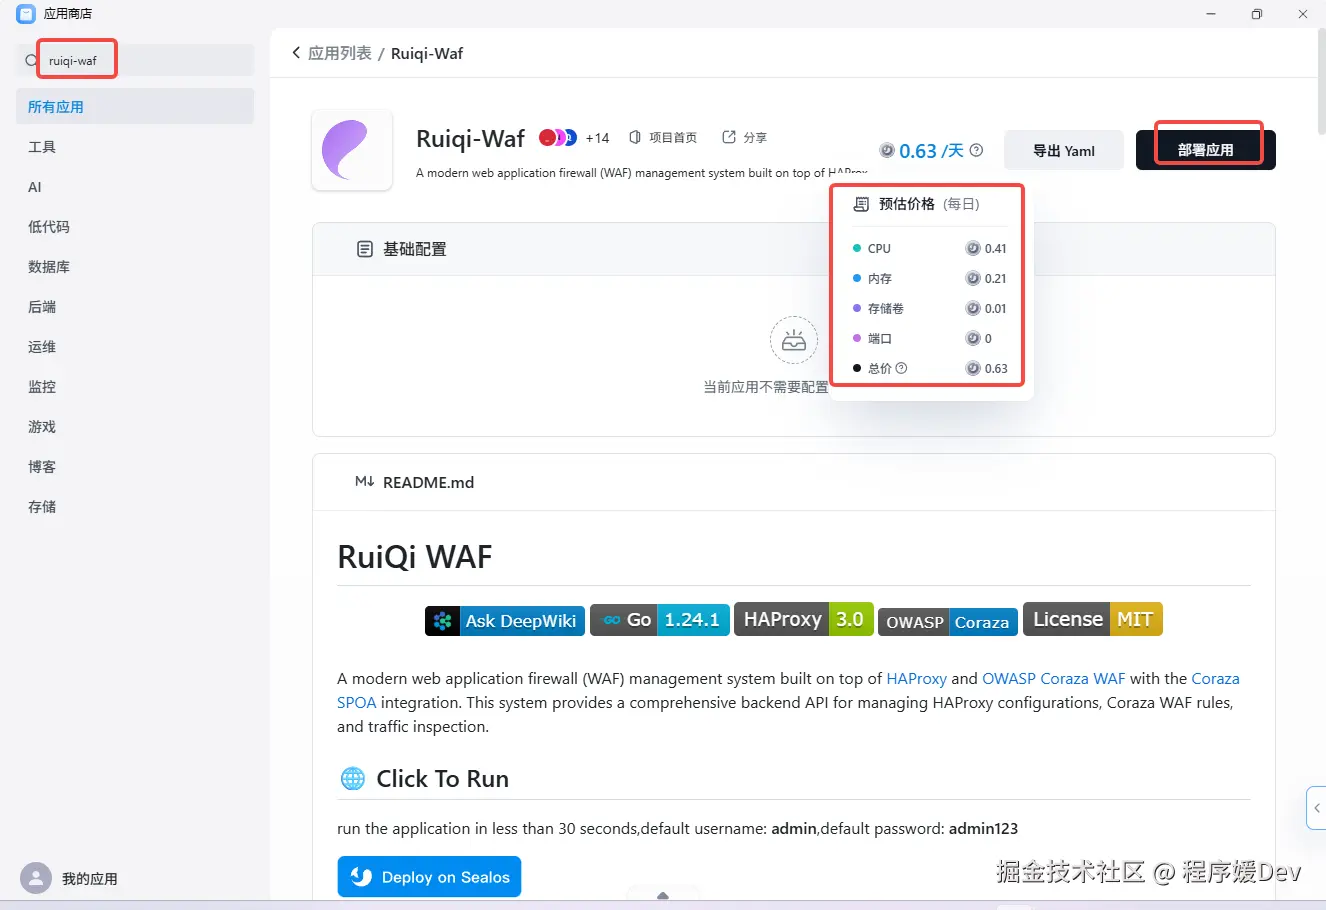Click the License MIT badge
This screenshot has width=1326, height=910.
[x=1093, y=619]
